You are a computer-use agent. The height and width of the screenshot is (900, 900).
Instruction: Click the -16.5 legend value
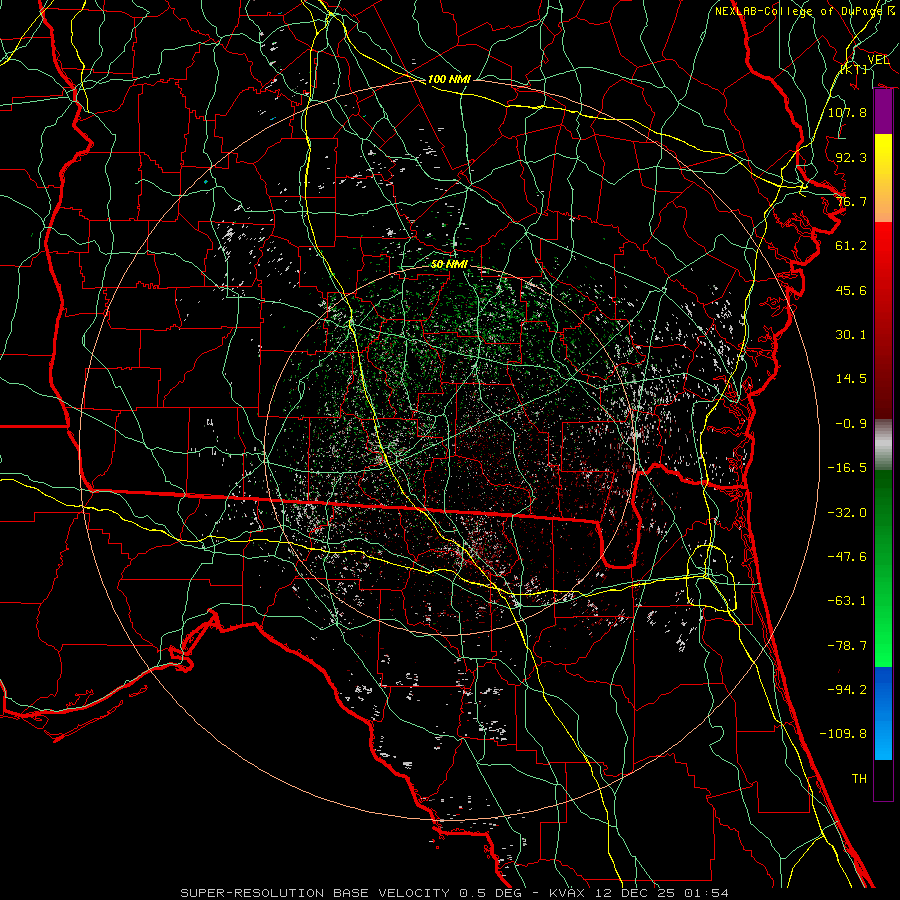[x=847, y=468]
